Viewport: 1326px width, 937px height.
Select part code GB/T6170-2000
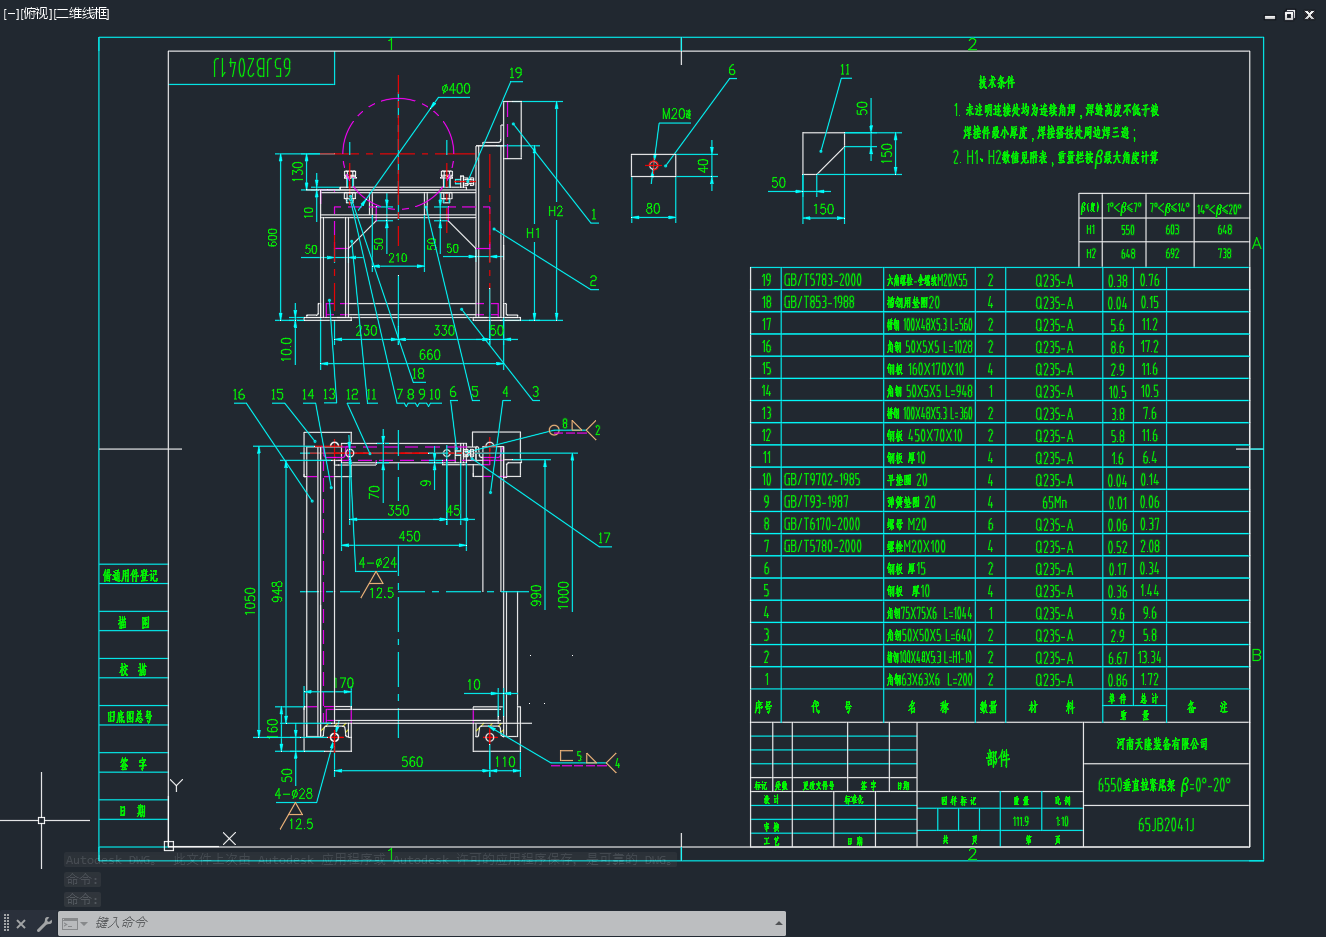822,524
